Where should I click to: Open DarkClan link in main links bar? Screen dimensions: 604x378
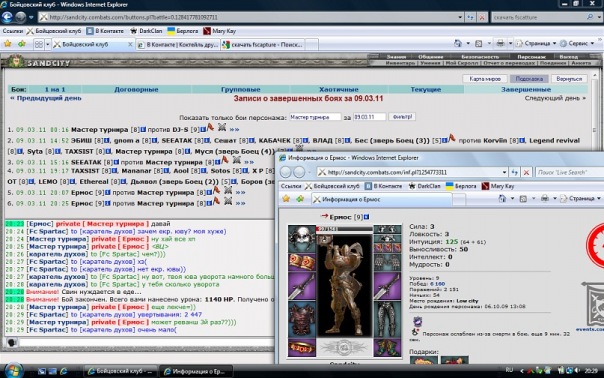pyautogui.click(x=146, y=31)
